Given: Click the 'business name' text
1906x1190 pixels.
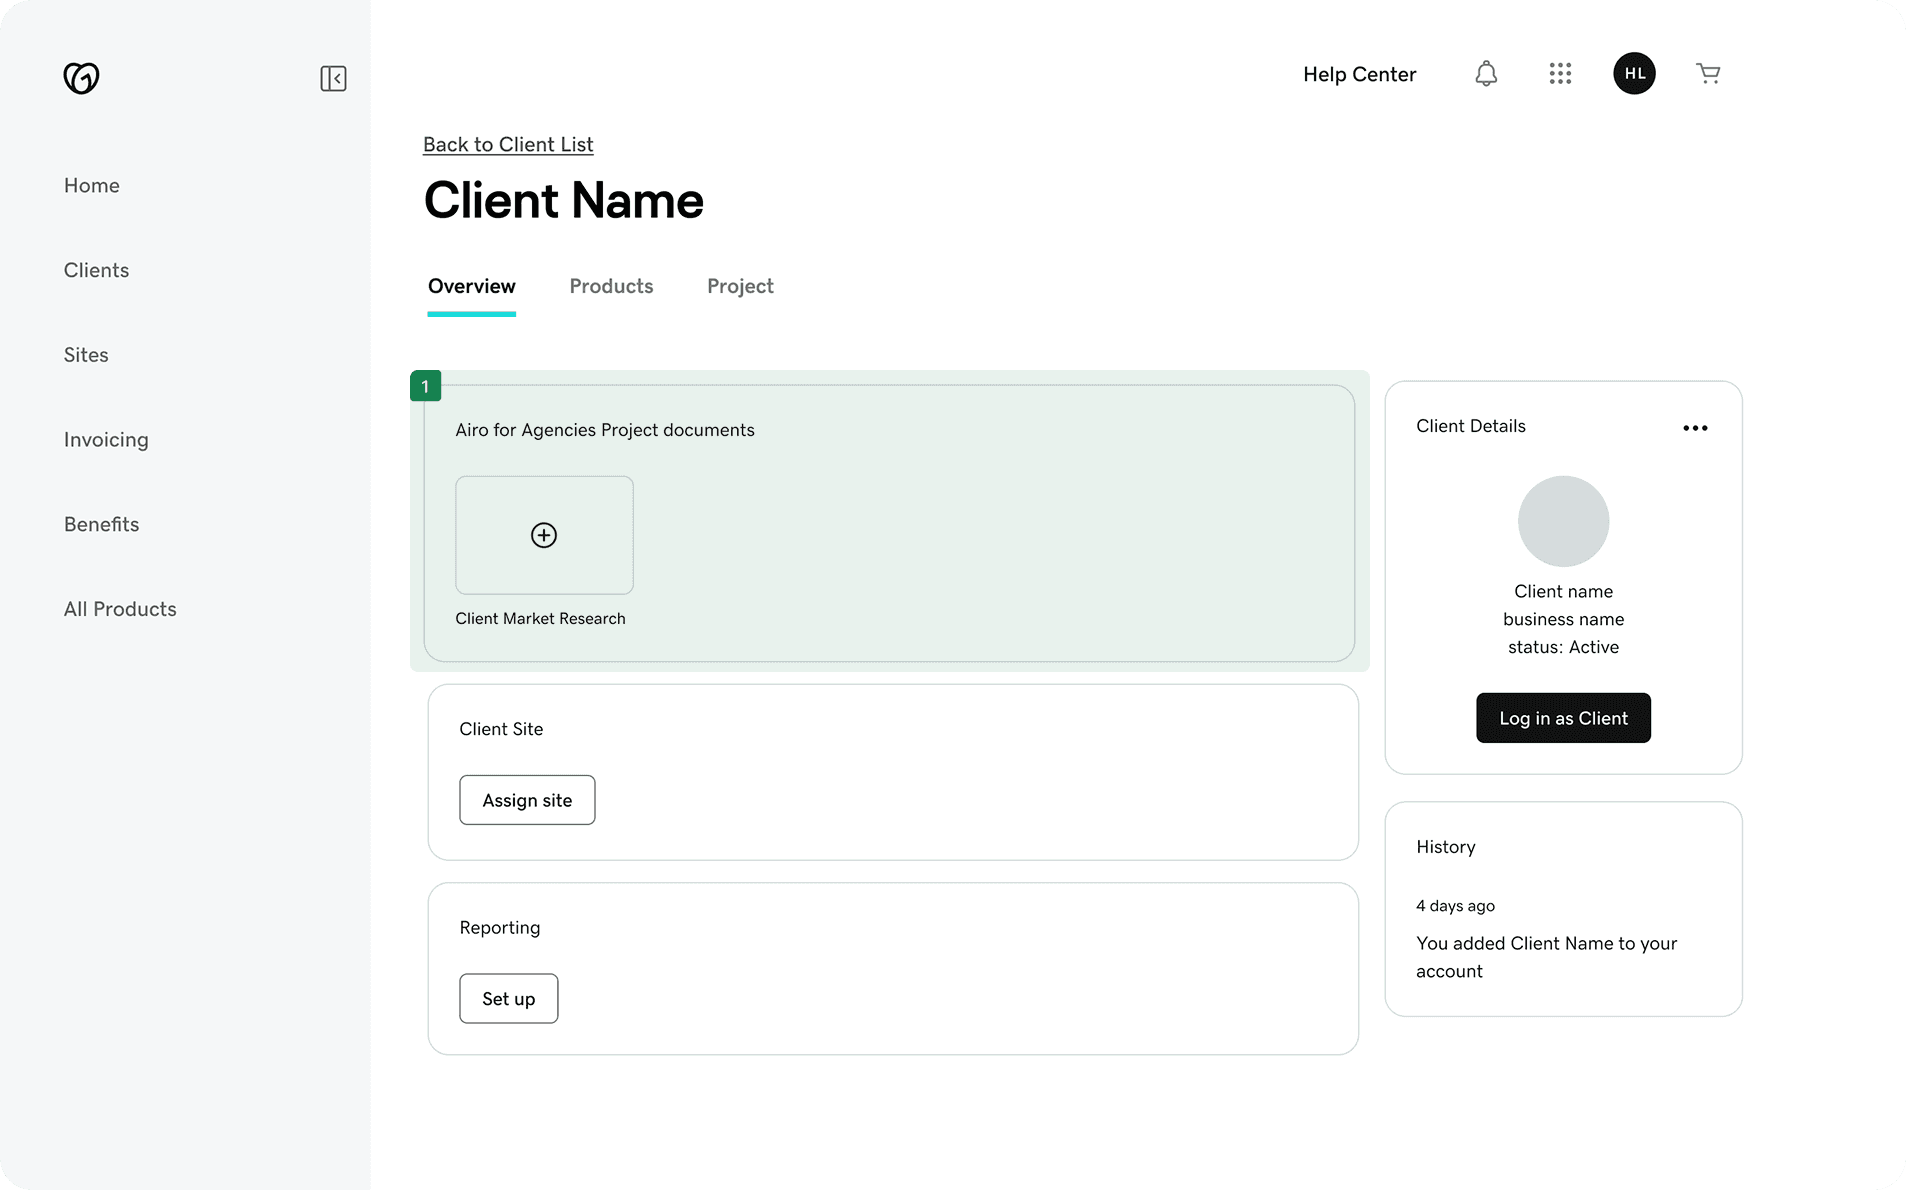Looking at the screenshot, I should pyautogui.click(x=1563, y=619).
